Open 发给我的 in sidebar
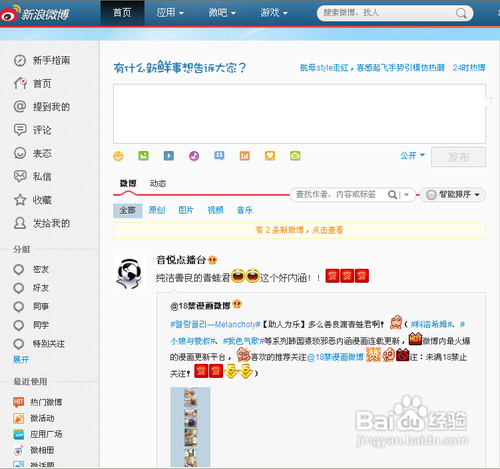Viewport: 500px width, 469px height. click(42, 223)
